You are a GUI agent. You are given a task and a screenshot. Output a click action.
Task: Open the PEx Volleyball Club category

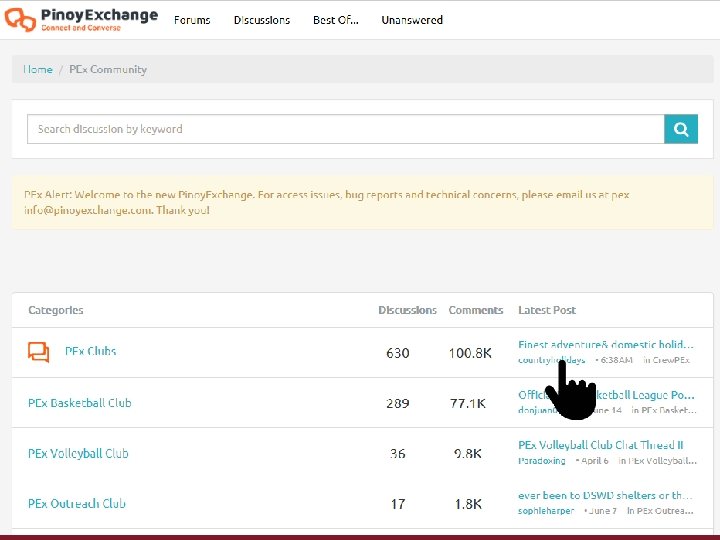point(78,453)
